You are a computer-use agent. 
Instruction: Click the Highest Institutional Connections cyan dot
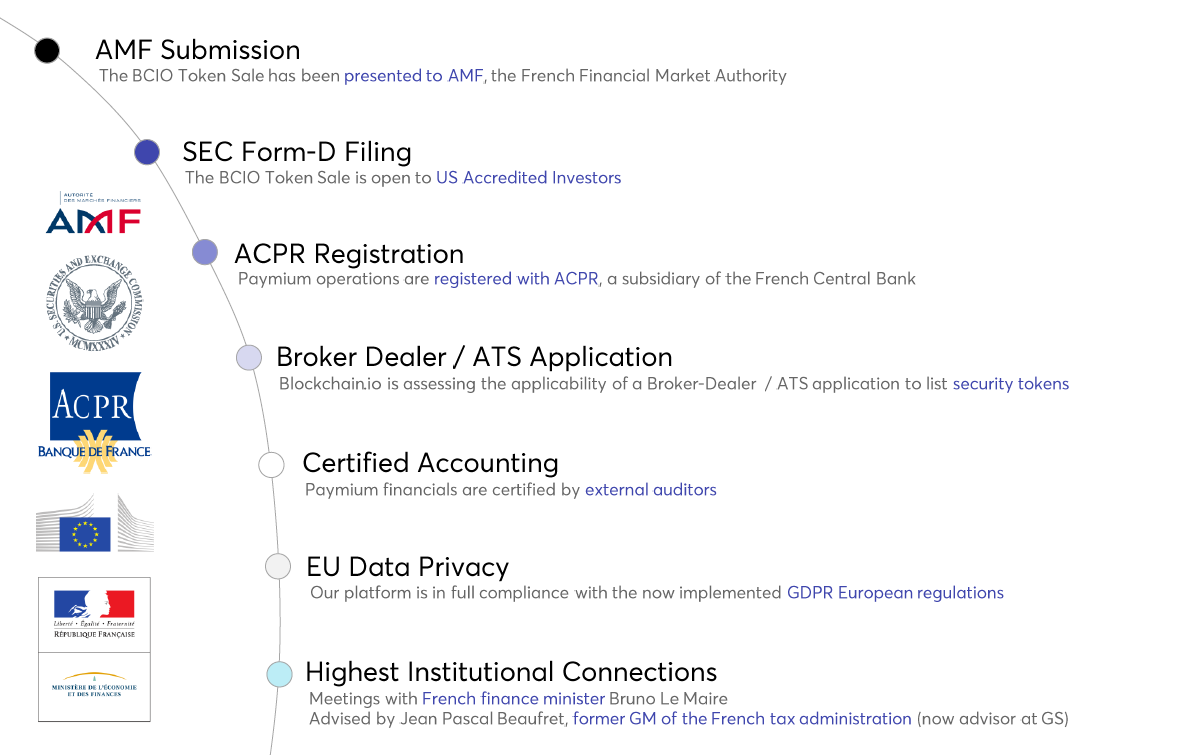[x=280, y=673]
